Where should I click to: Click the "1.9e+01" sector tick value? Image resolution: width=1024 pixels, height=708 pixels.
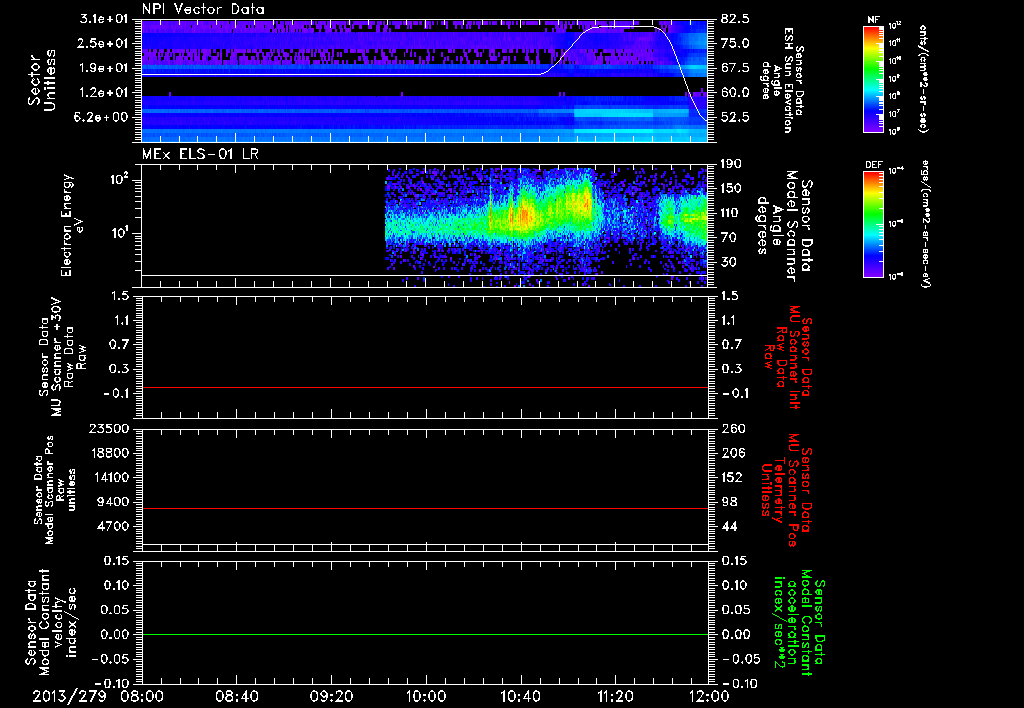104,68
